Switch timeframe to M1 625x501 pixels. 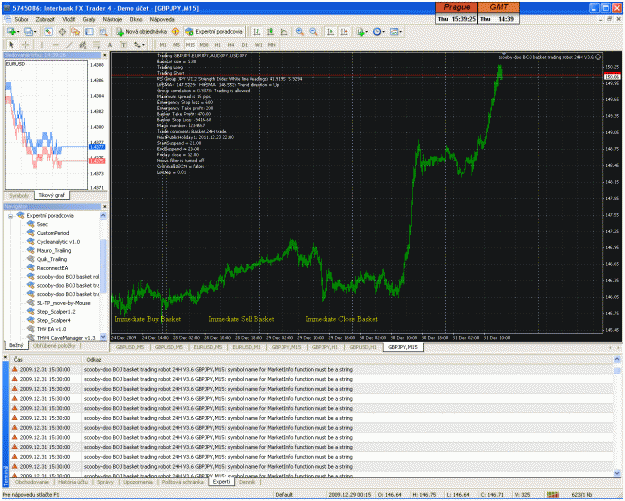[163, 45]
